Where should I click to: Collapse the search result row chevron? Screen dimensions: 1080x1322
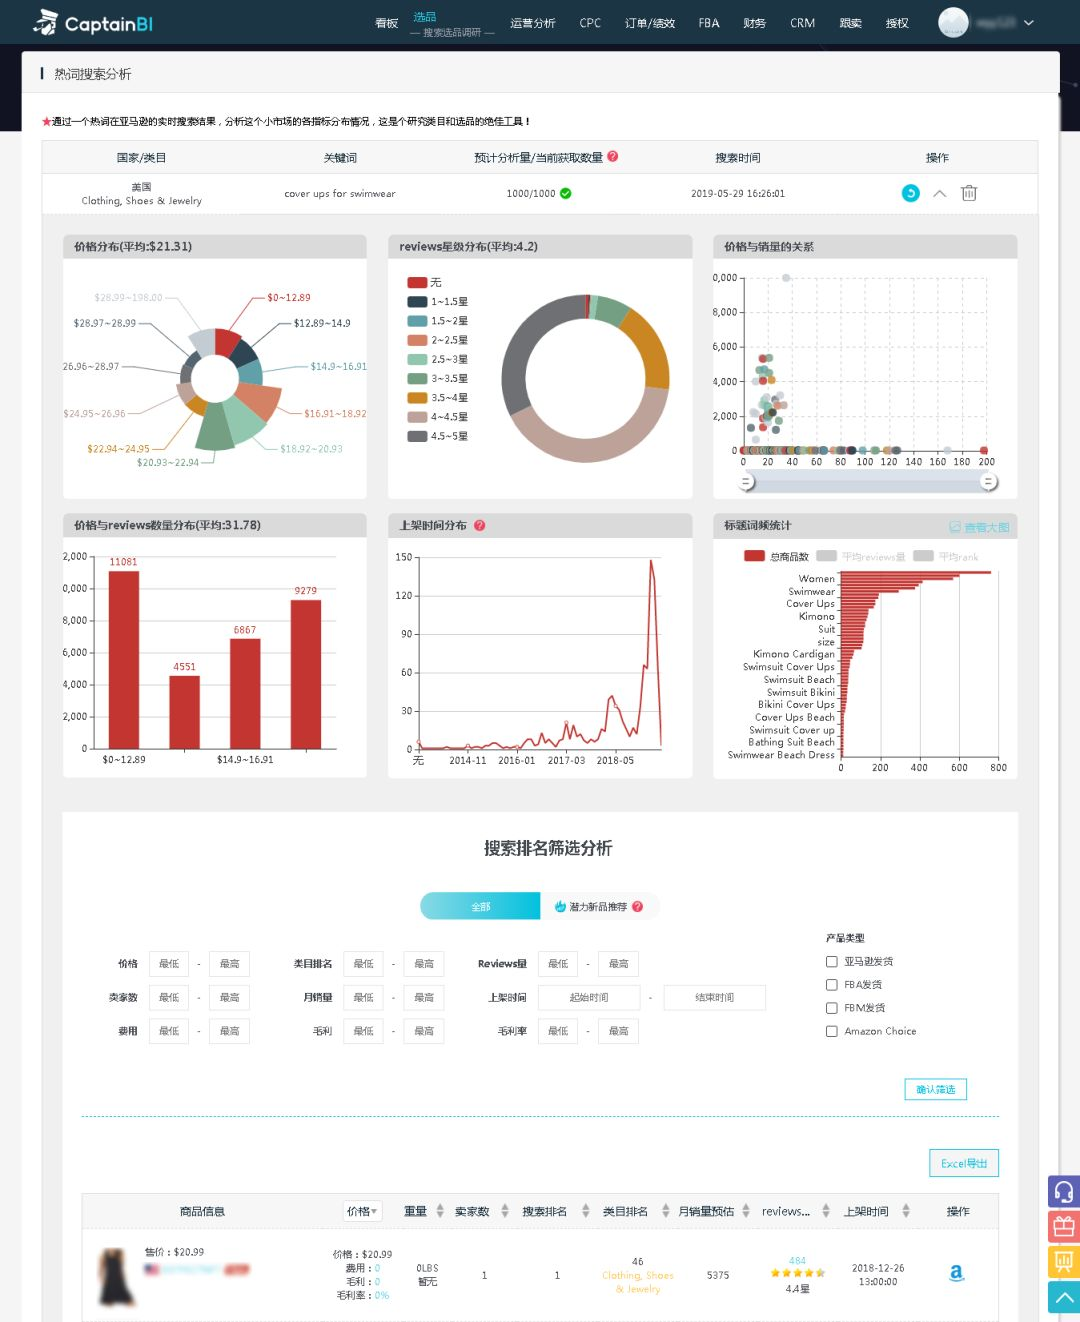click(x=939, y=194)
